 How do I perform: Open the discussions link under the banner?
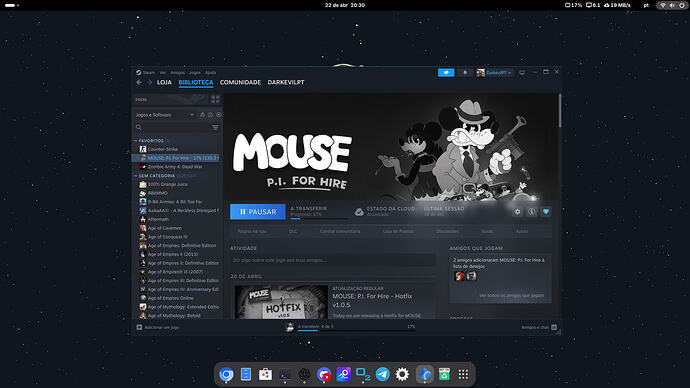tap(448, 231)
